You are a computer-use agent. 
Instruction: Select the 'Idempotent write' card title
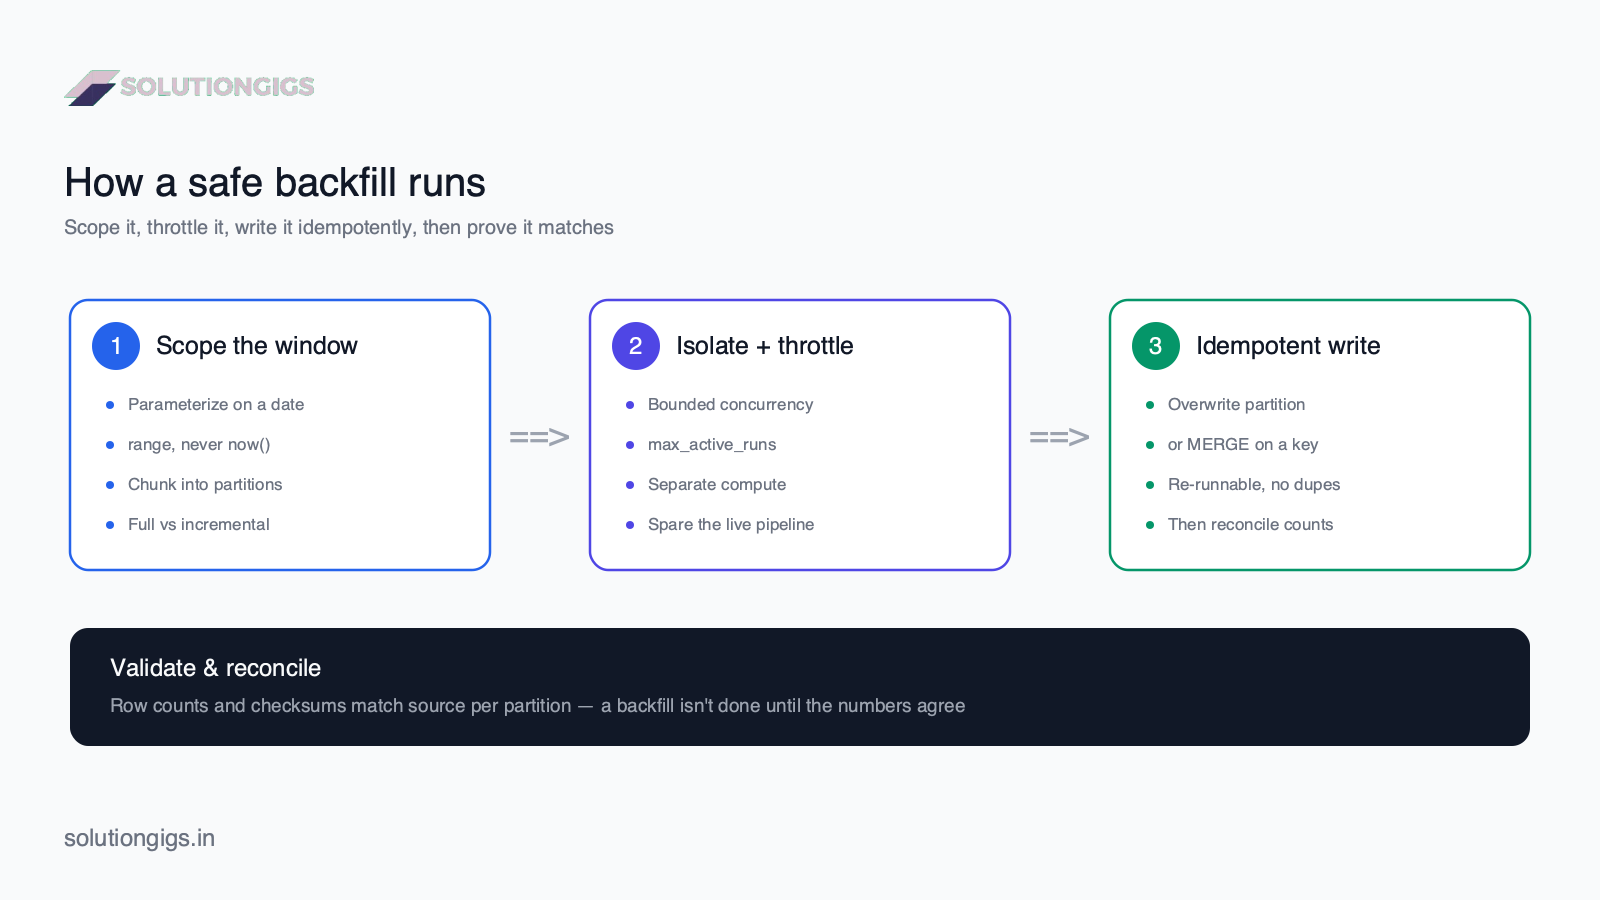(1288, 346)
